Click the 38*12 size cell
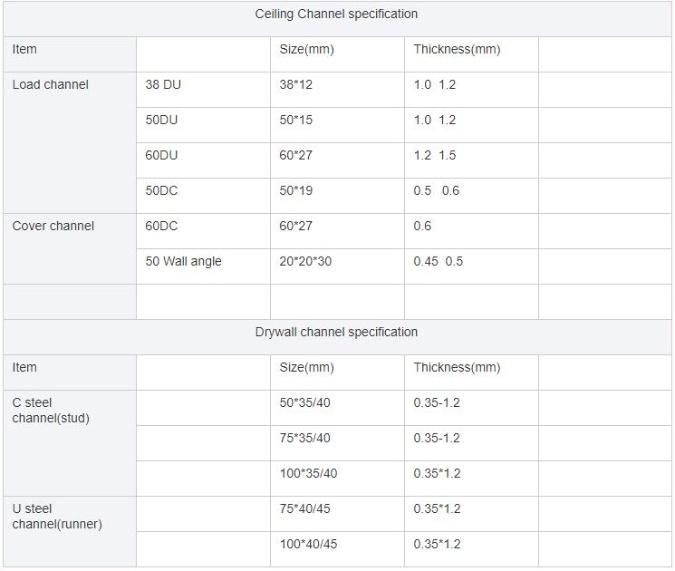 pyautogui.click(x=296, y=85)
